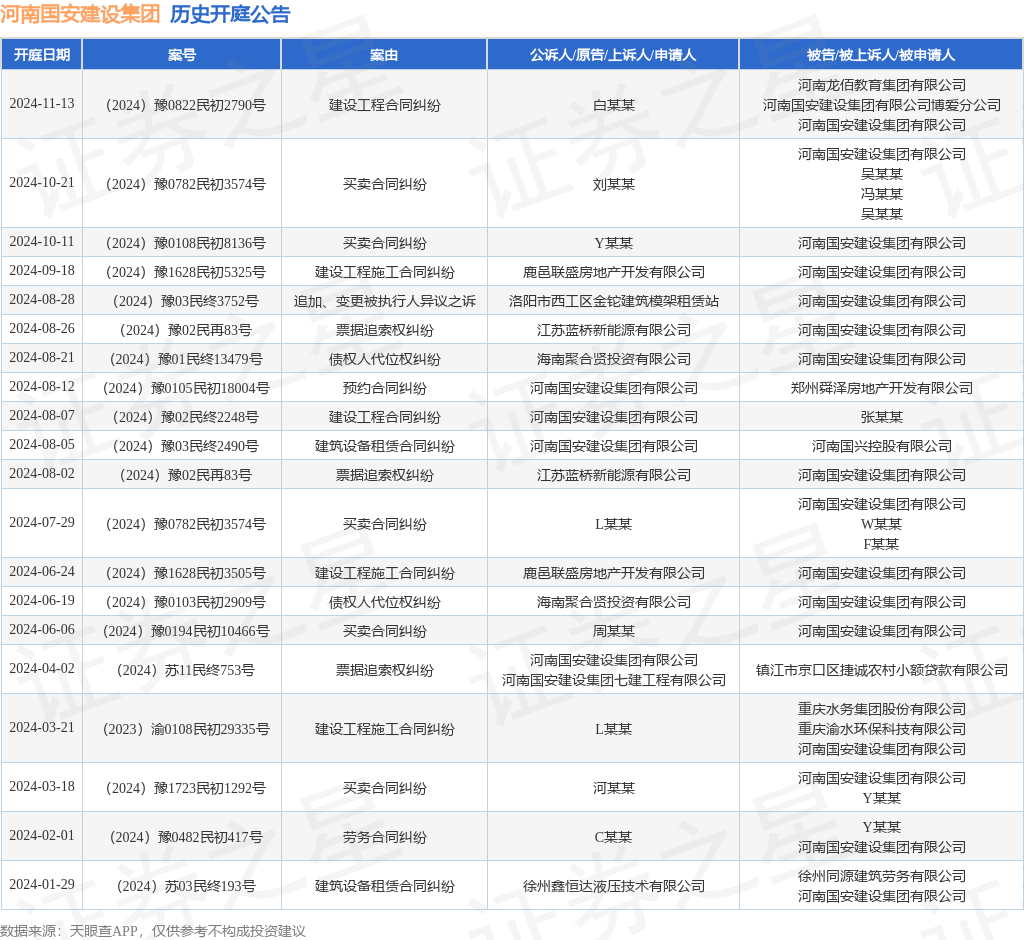Image resolution: width=1024 pixels, height=940 pixels.
Task: Select the date cell 2024-11-13
Action: click(x=42, y=104)
